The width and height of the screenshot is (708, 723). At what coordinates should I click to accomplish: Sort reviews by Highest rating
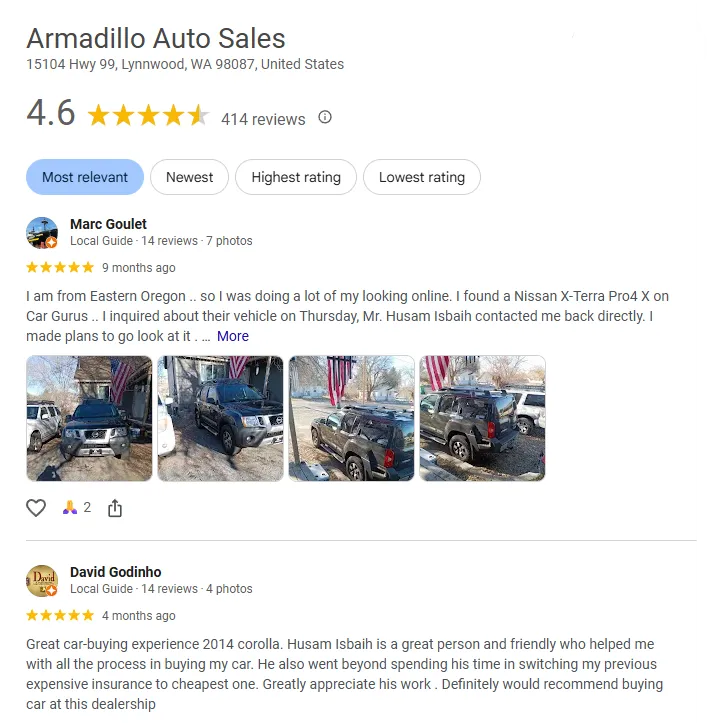(x=296, y=177)
